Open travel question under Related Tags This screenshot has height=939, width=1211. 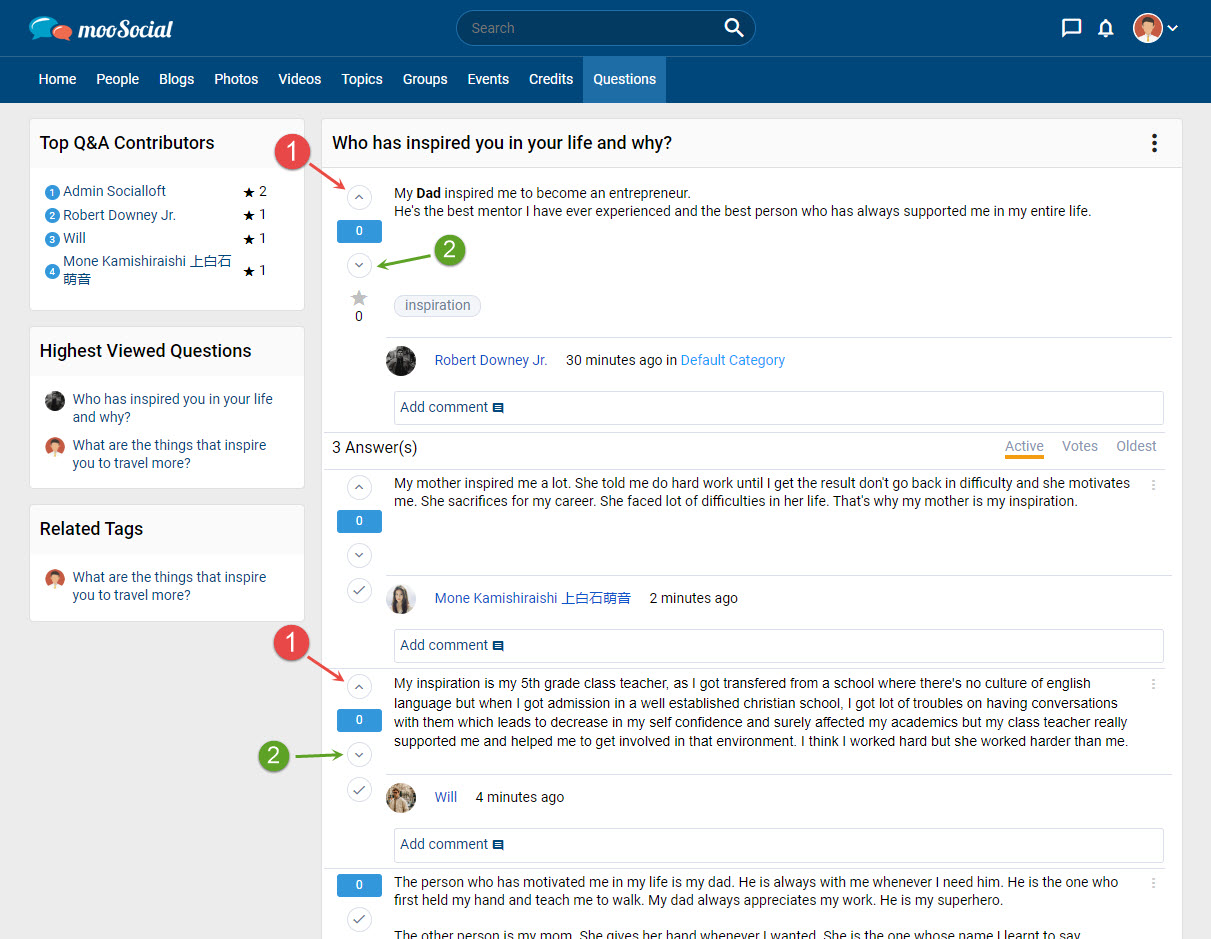click(169, 586)
